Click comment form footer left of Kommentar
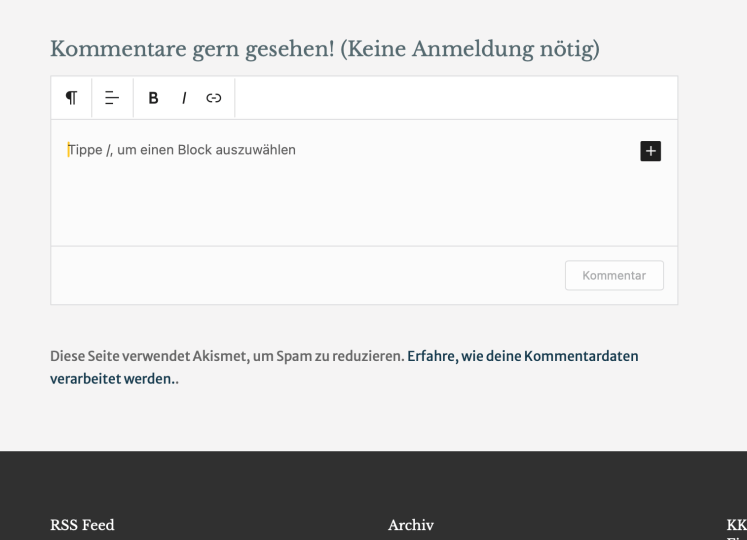 [x=300, y=275]
